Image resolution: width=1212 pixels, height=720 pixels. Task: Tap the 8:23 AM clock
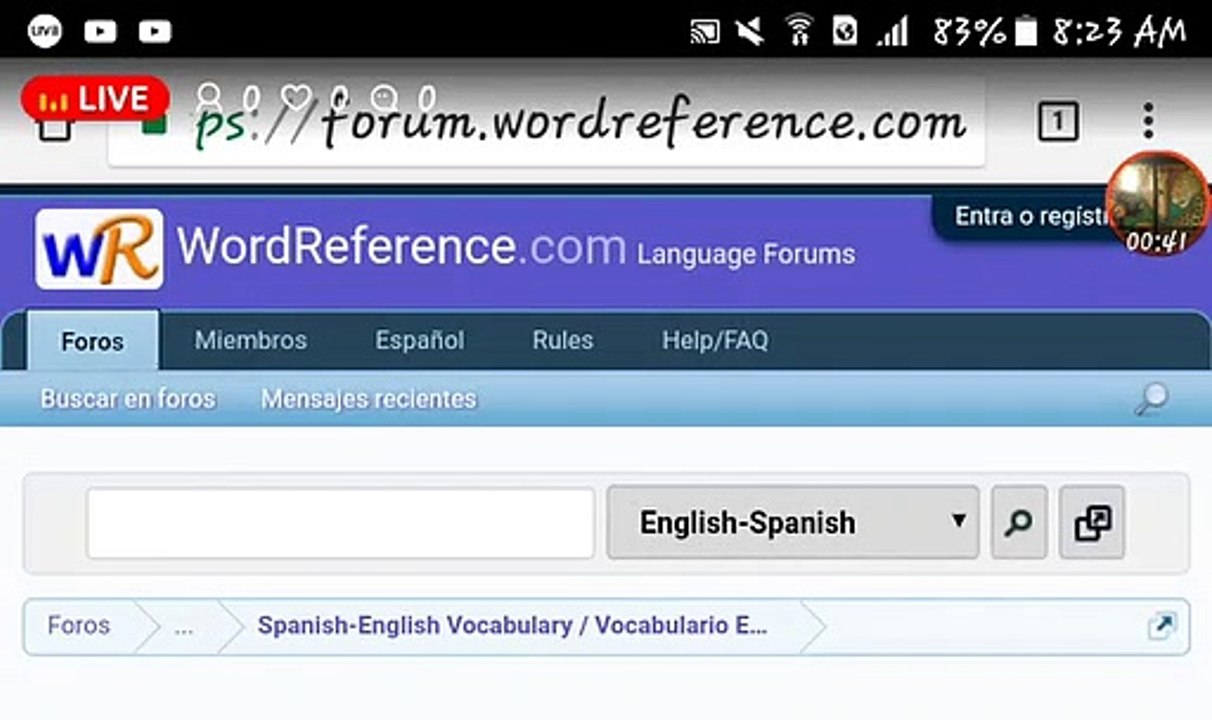point(1119,32)
